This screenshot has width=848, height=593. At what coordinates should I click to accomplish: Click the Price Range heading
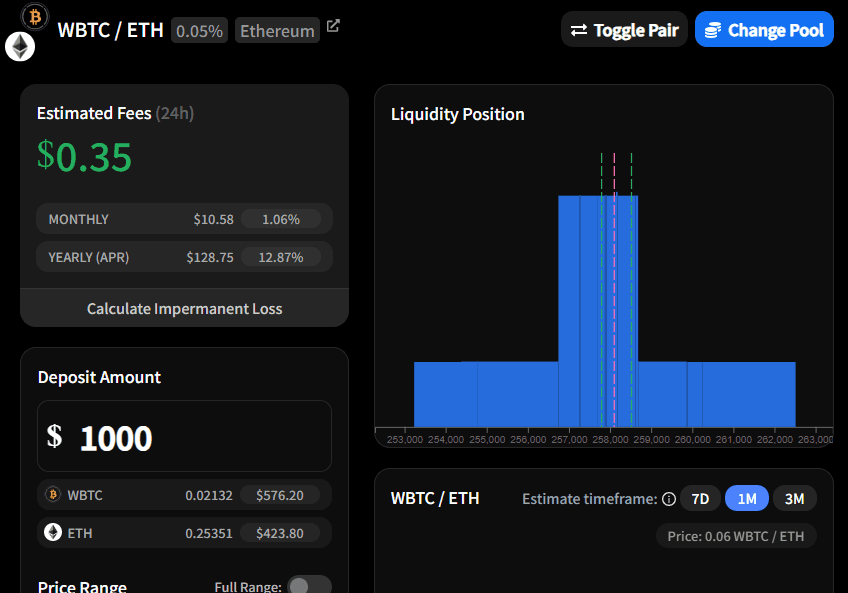82,587
